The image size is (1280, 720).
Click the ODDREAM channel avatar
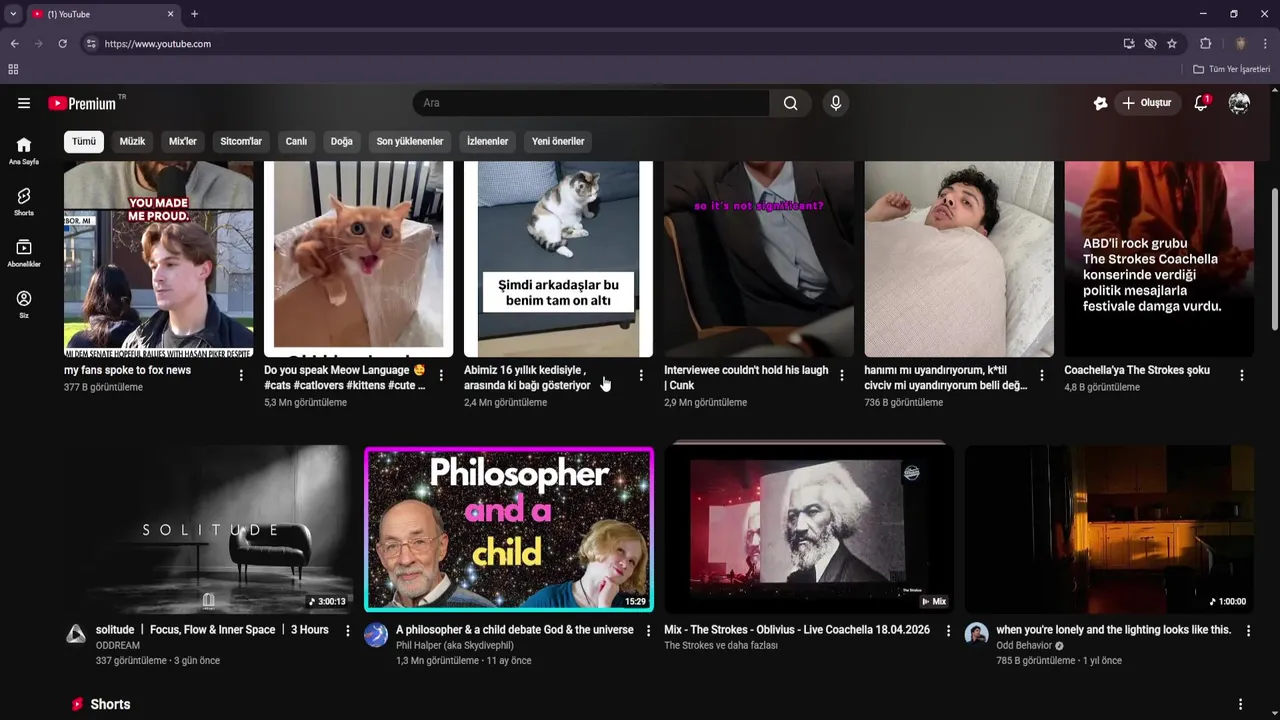point(76,634)
